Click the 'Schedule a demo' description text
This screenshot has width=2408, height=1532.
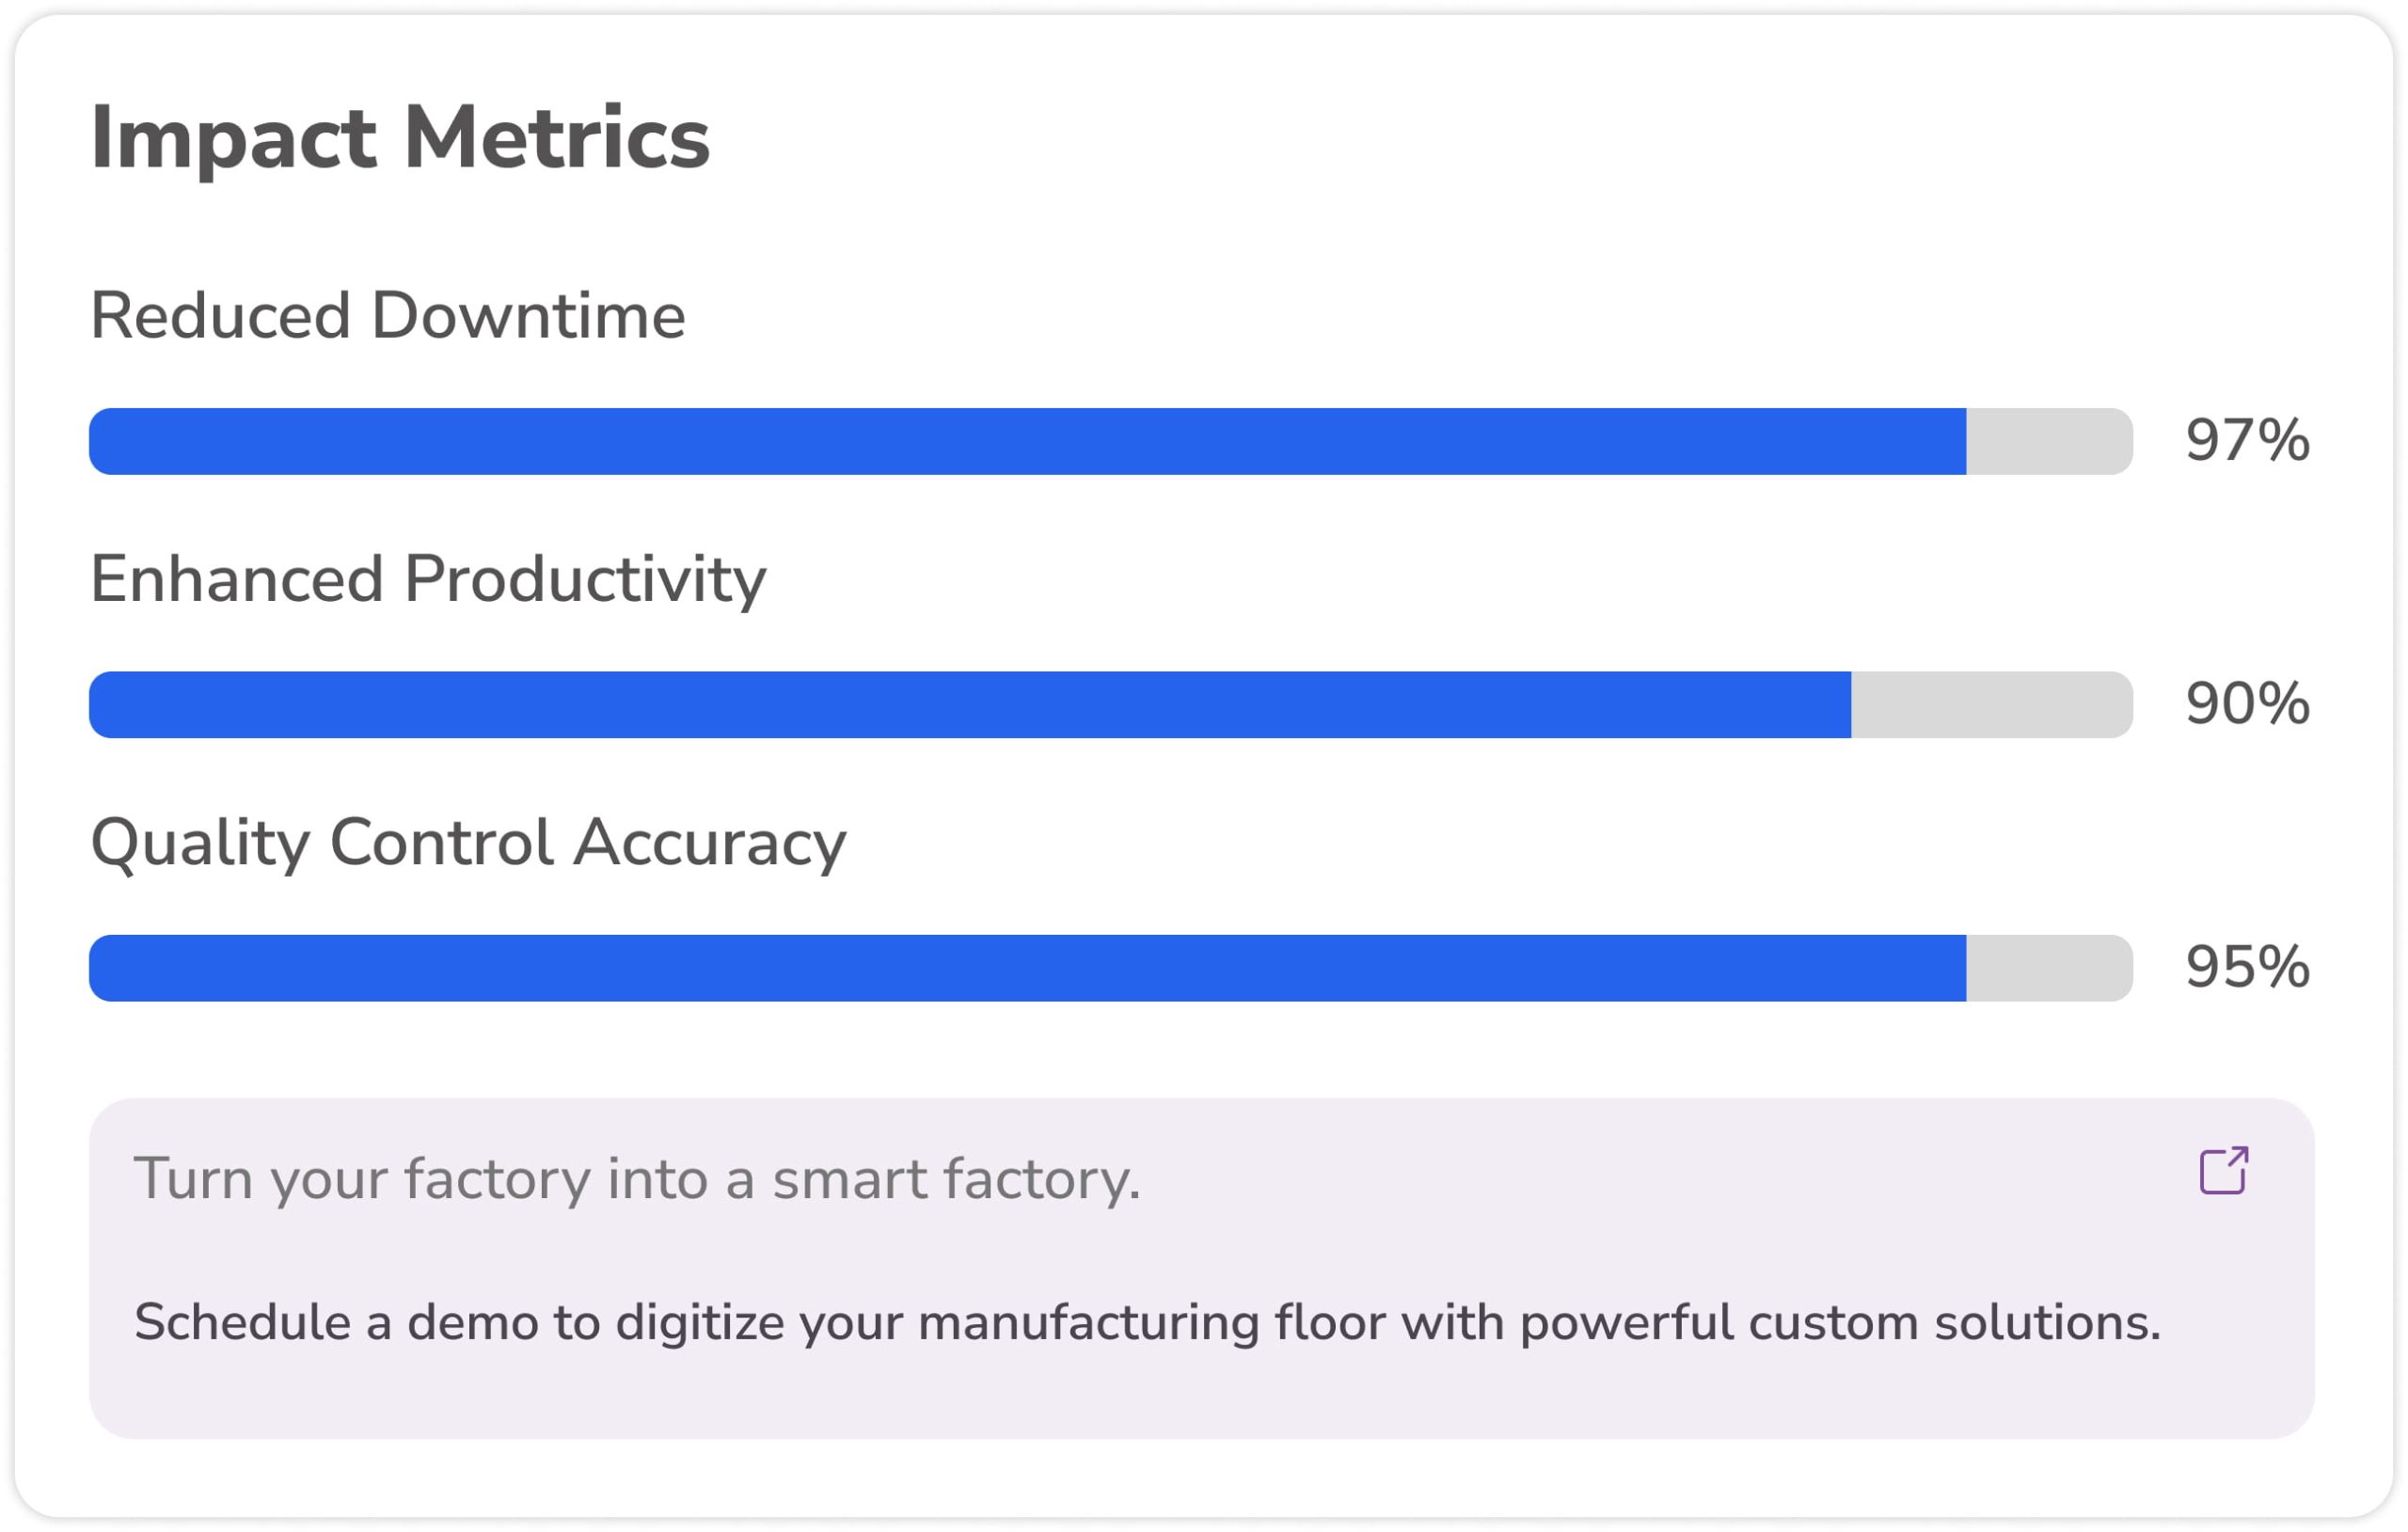pyautogui.click(x=1147, y=1323)
